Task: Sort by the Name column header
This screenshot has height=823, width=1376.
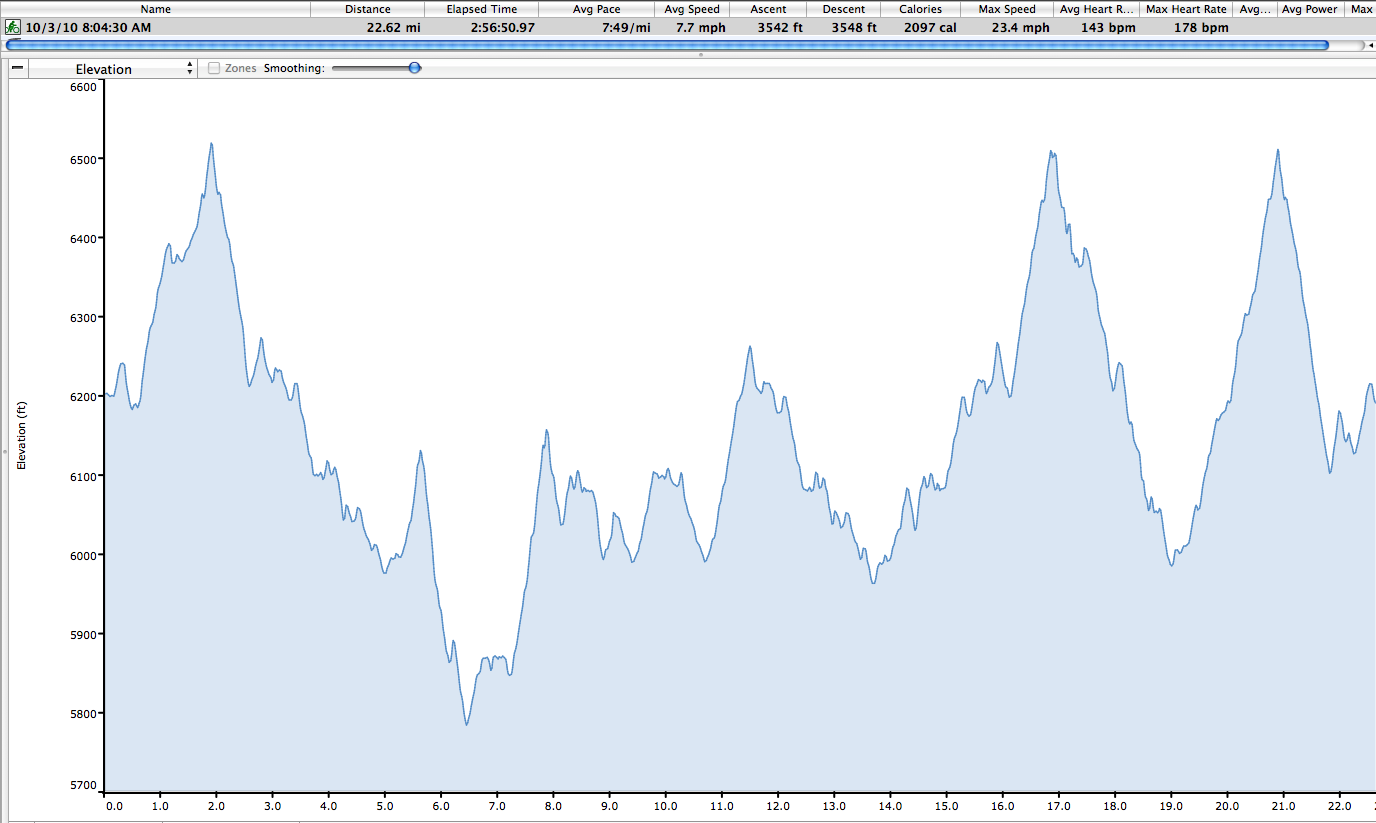Action: [x=155, y=9]
